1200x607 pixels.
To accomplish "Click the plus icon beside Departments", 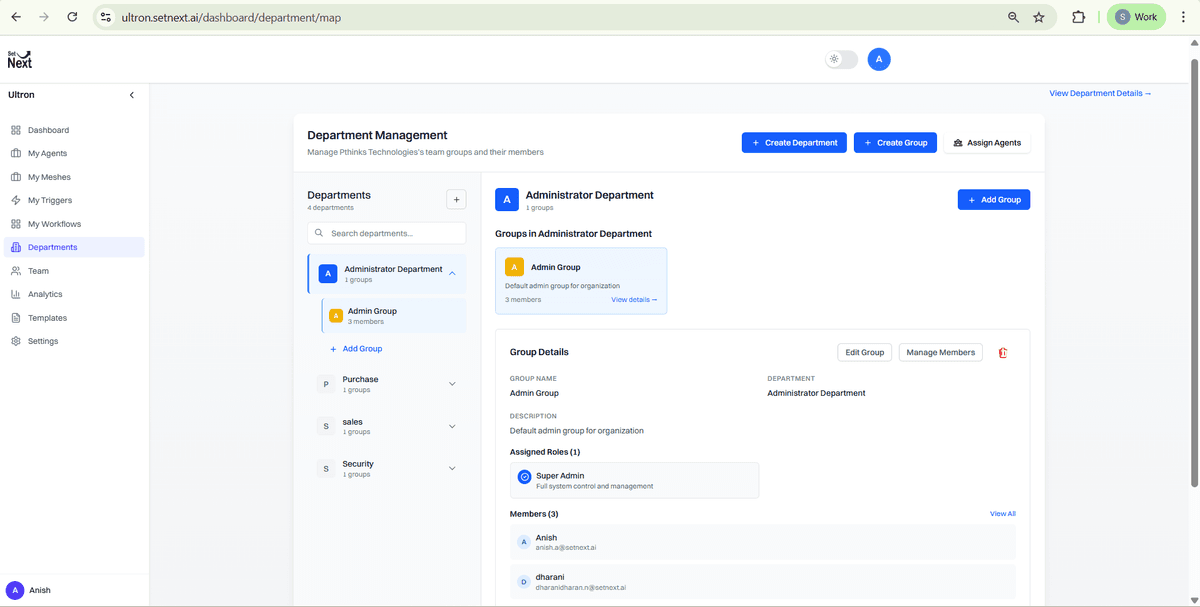I will [x=456, y=200].
